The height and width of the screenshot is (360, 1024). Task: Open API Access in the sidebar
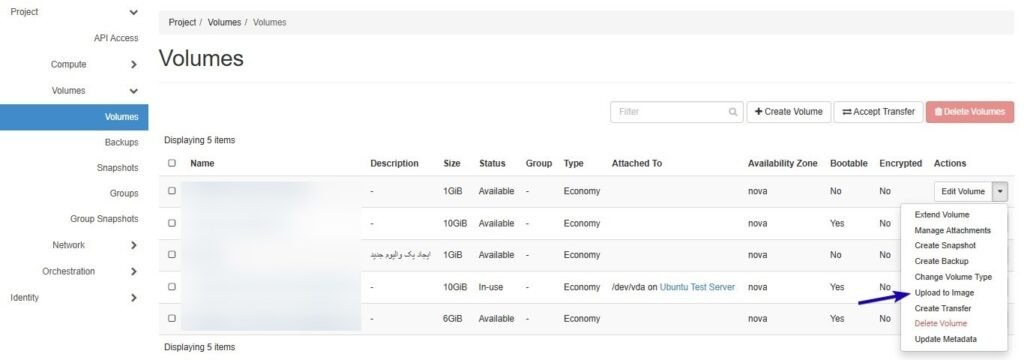point(116,39)
